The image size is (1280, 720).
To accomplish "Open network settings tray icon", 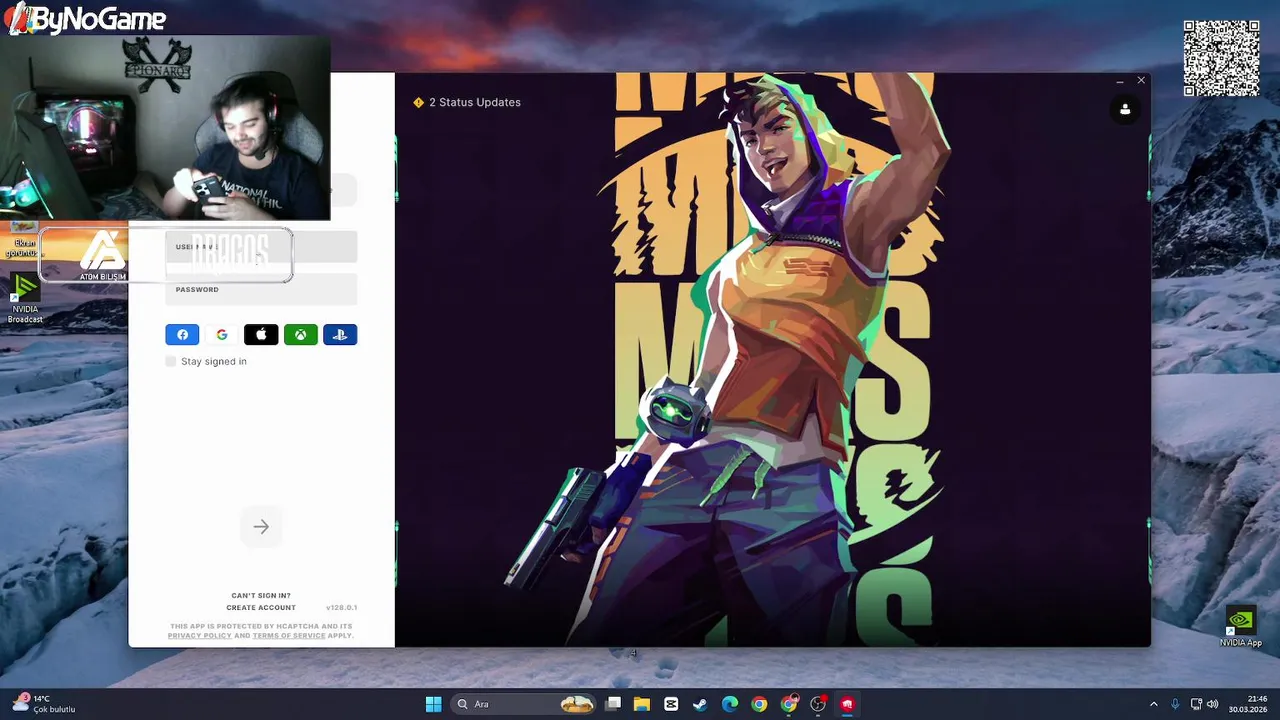I will (1196, 704).
